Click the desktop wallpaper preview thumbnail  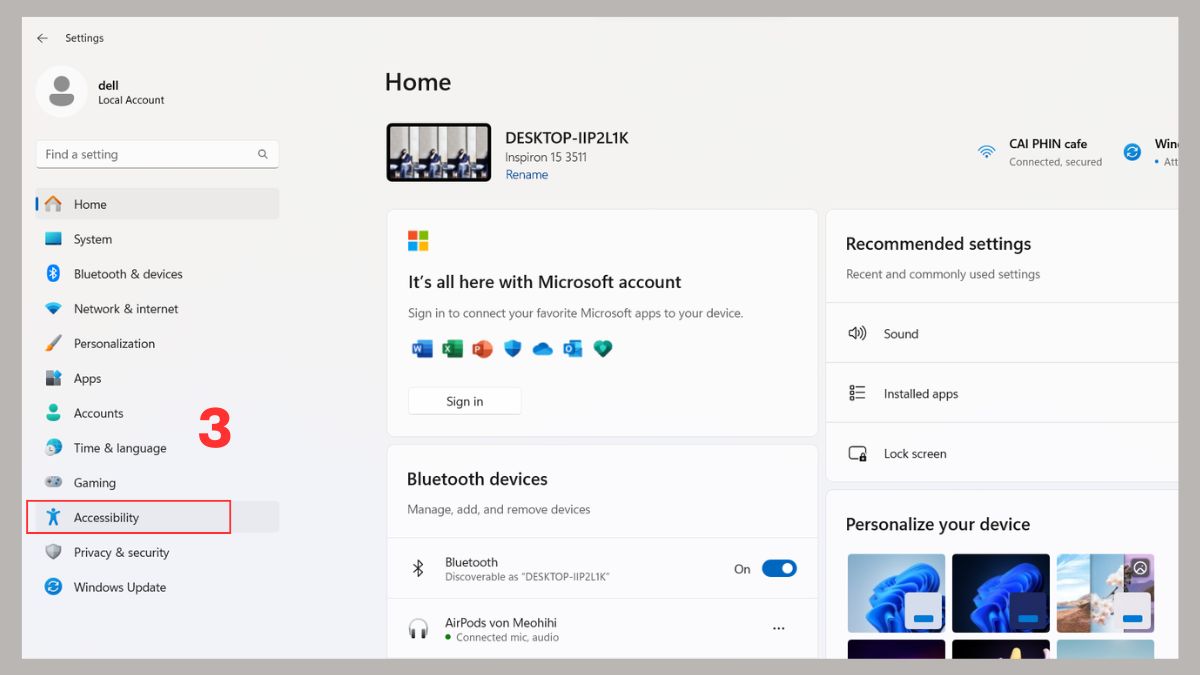(x=439, y=153)
